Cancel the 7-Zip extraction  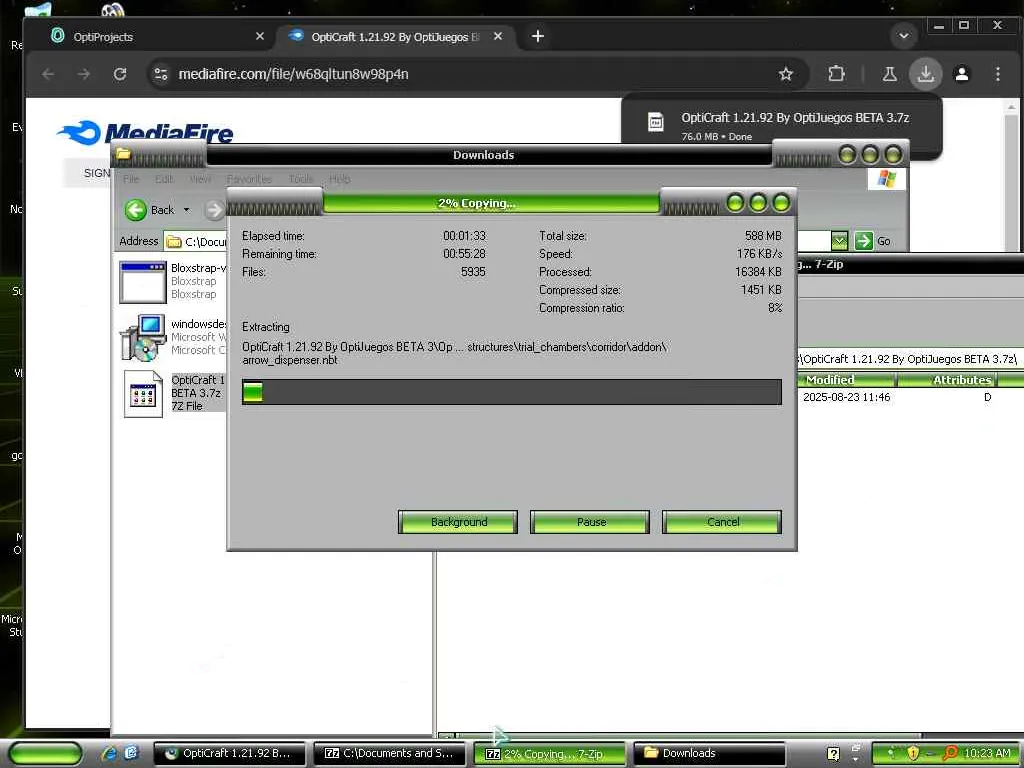(722, 522)
